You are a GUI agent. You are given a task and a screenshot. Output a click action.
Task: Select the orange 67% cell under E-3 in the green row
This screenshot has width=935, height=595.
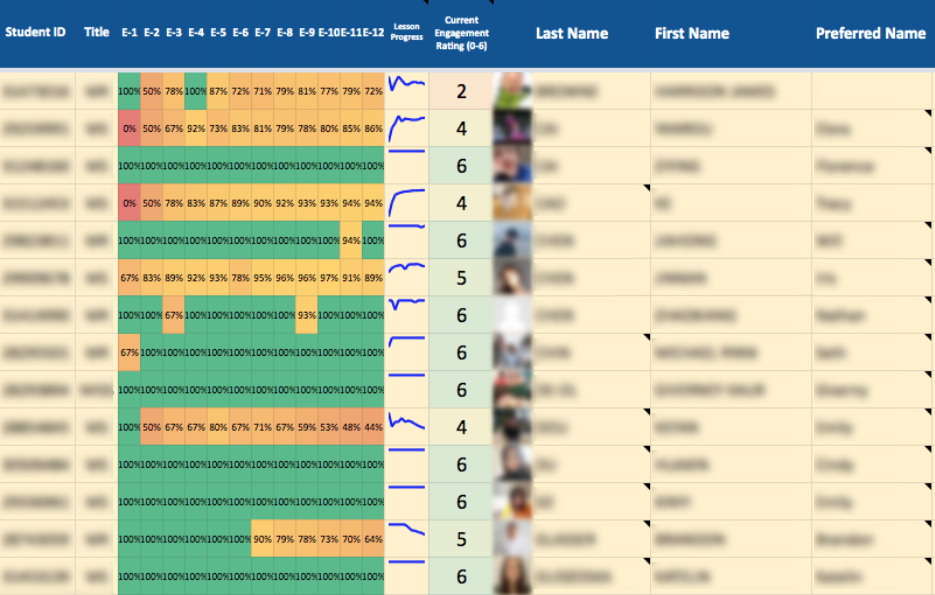click(x=174, y=315)
